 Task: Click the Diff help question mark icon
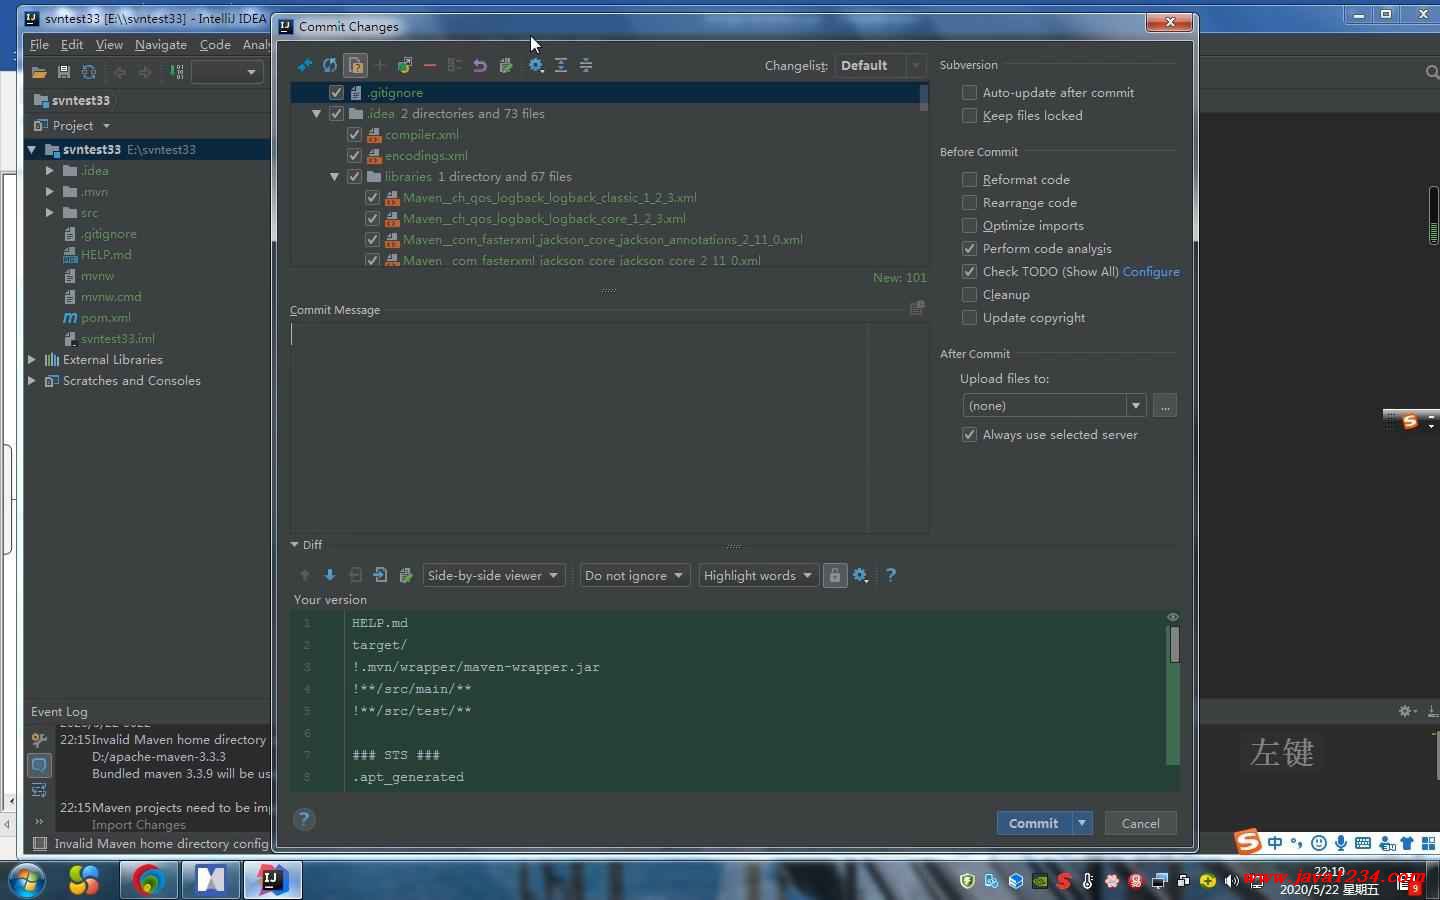[891, 575]
